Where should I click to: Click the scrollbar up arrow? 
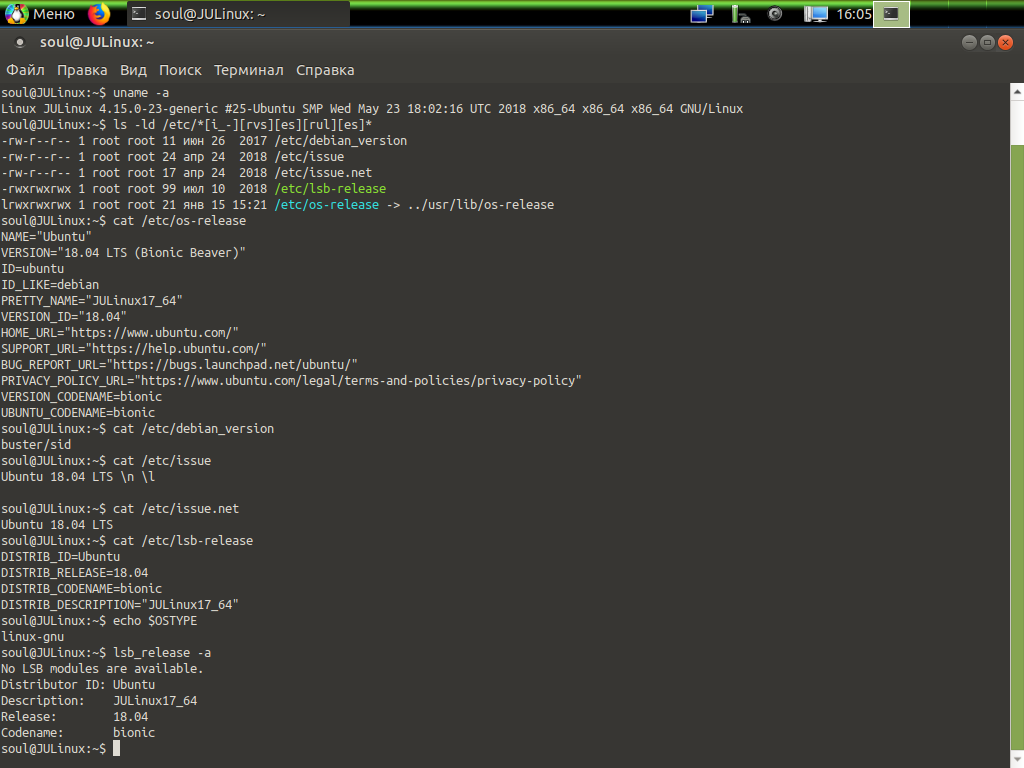tap(1017, 91)
